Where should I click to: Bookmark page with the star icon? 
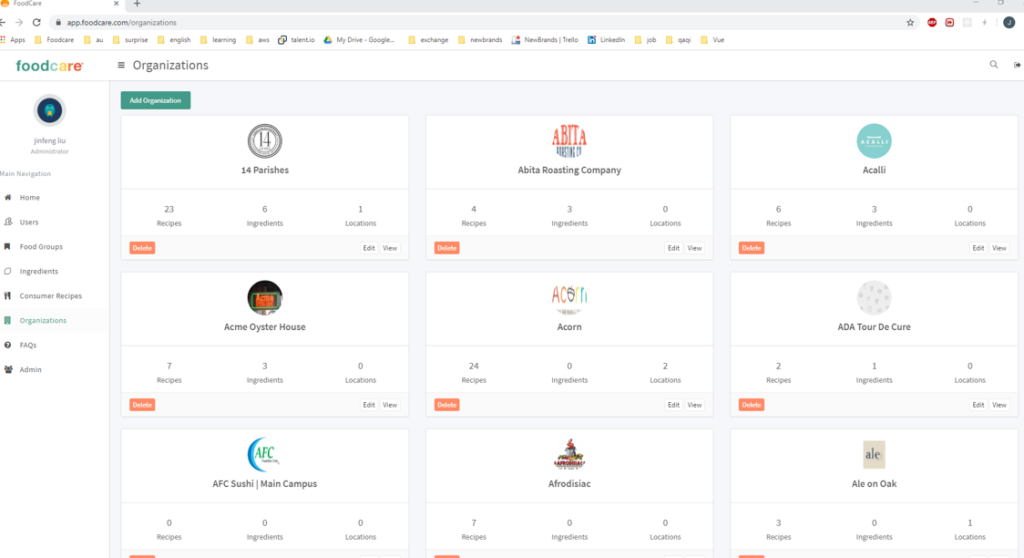coord(910,22)
